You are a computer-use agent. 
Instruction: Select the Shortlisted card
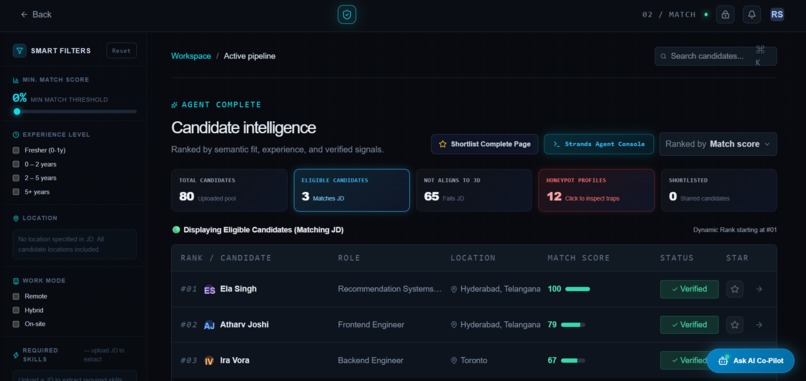point(719,190)
